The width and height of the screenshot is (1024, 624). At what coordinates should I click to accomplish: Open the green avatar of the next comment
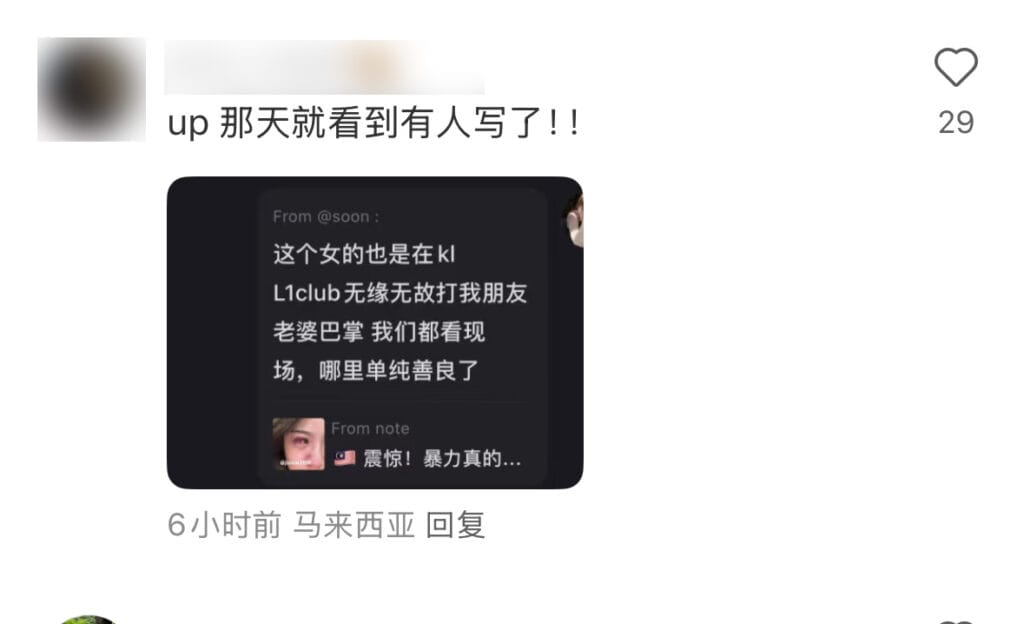[x=88, y=619]
